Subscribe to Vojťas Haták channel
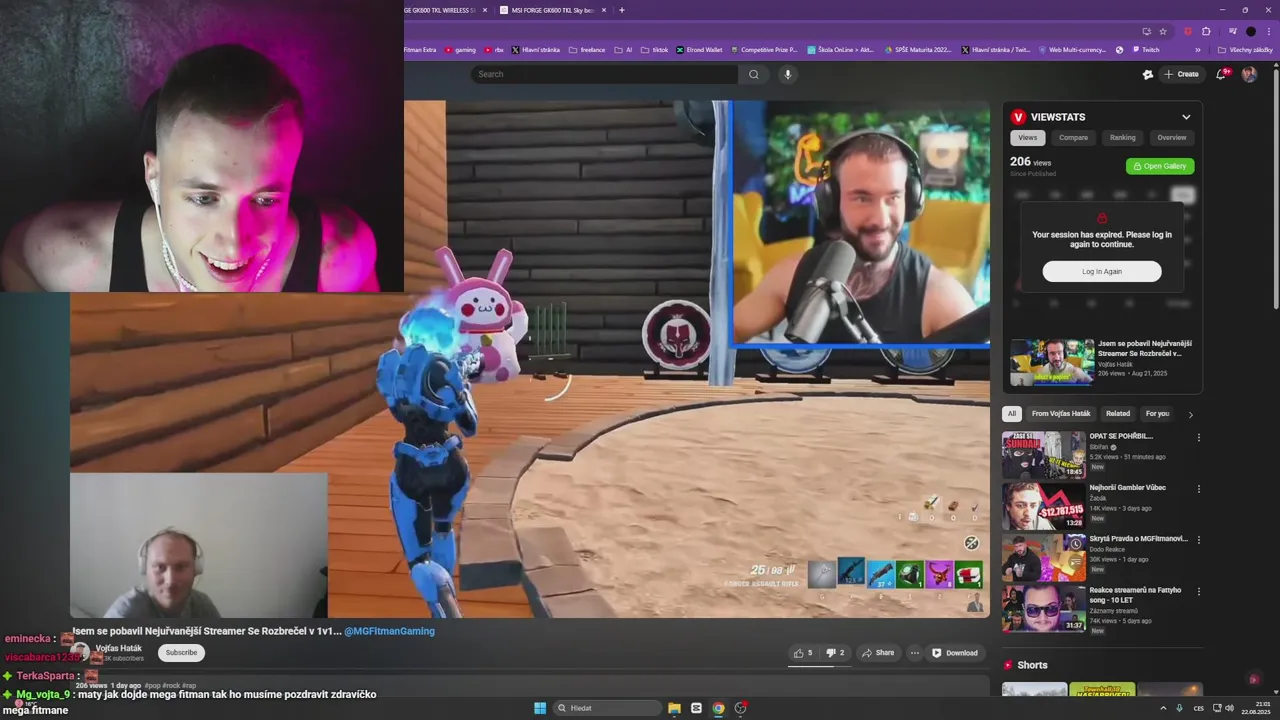 [181, 652]
